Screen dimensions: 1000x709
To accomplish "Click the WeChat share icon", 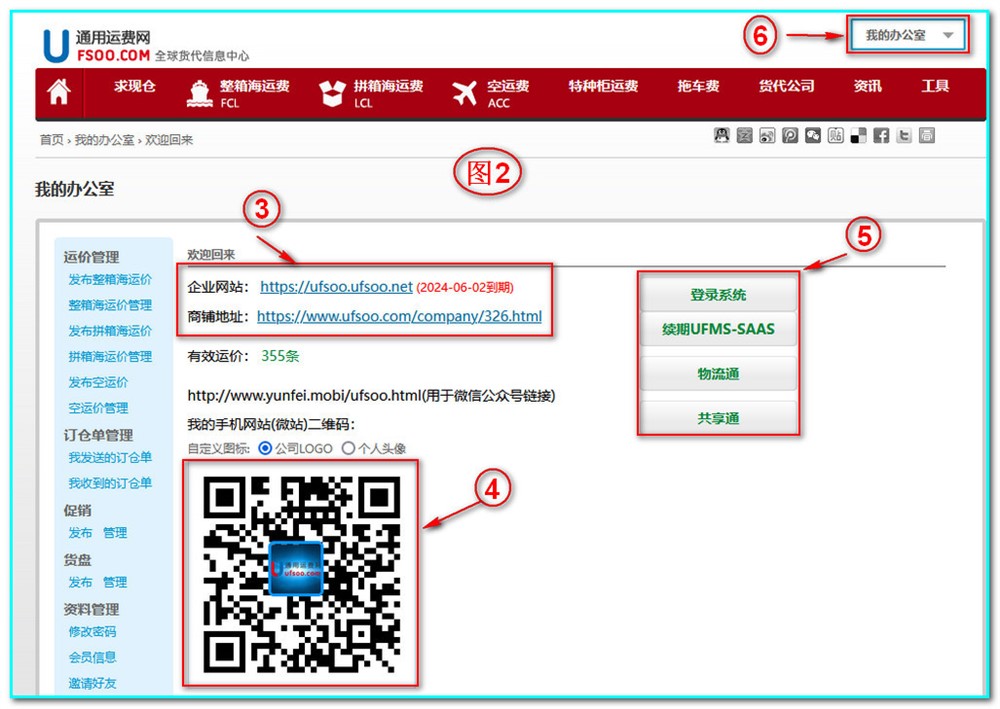I will point(813,136).
